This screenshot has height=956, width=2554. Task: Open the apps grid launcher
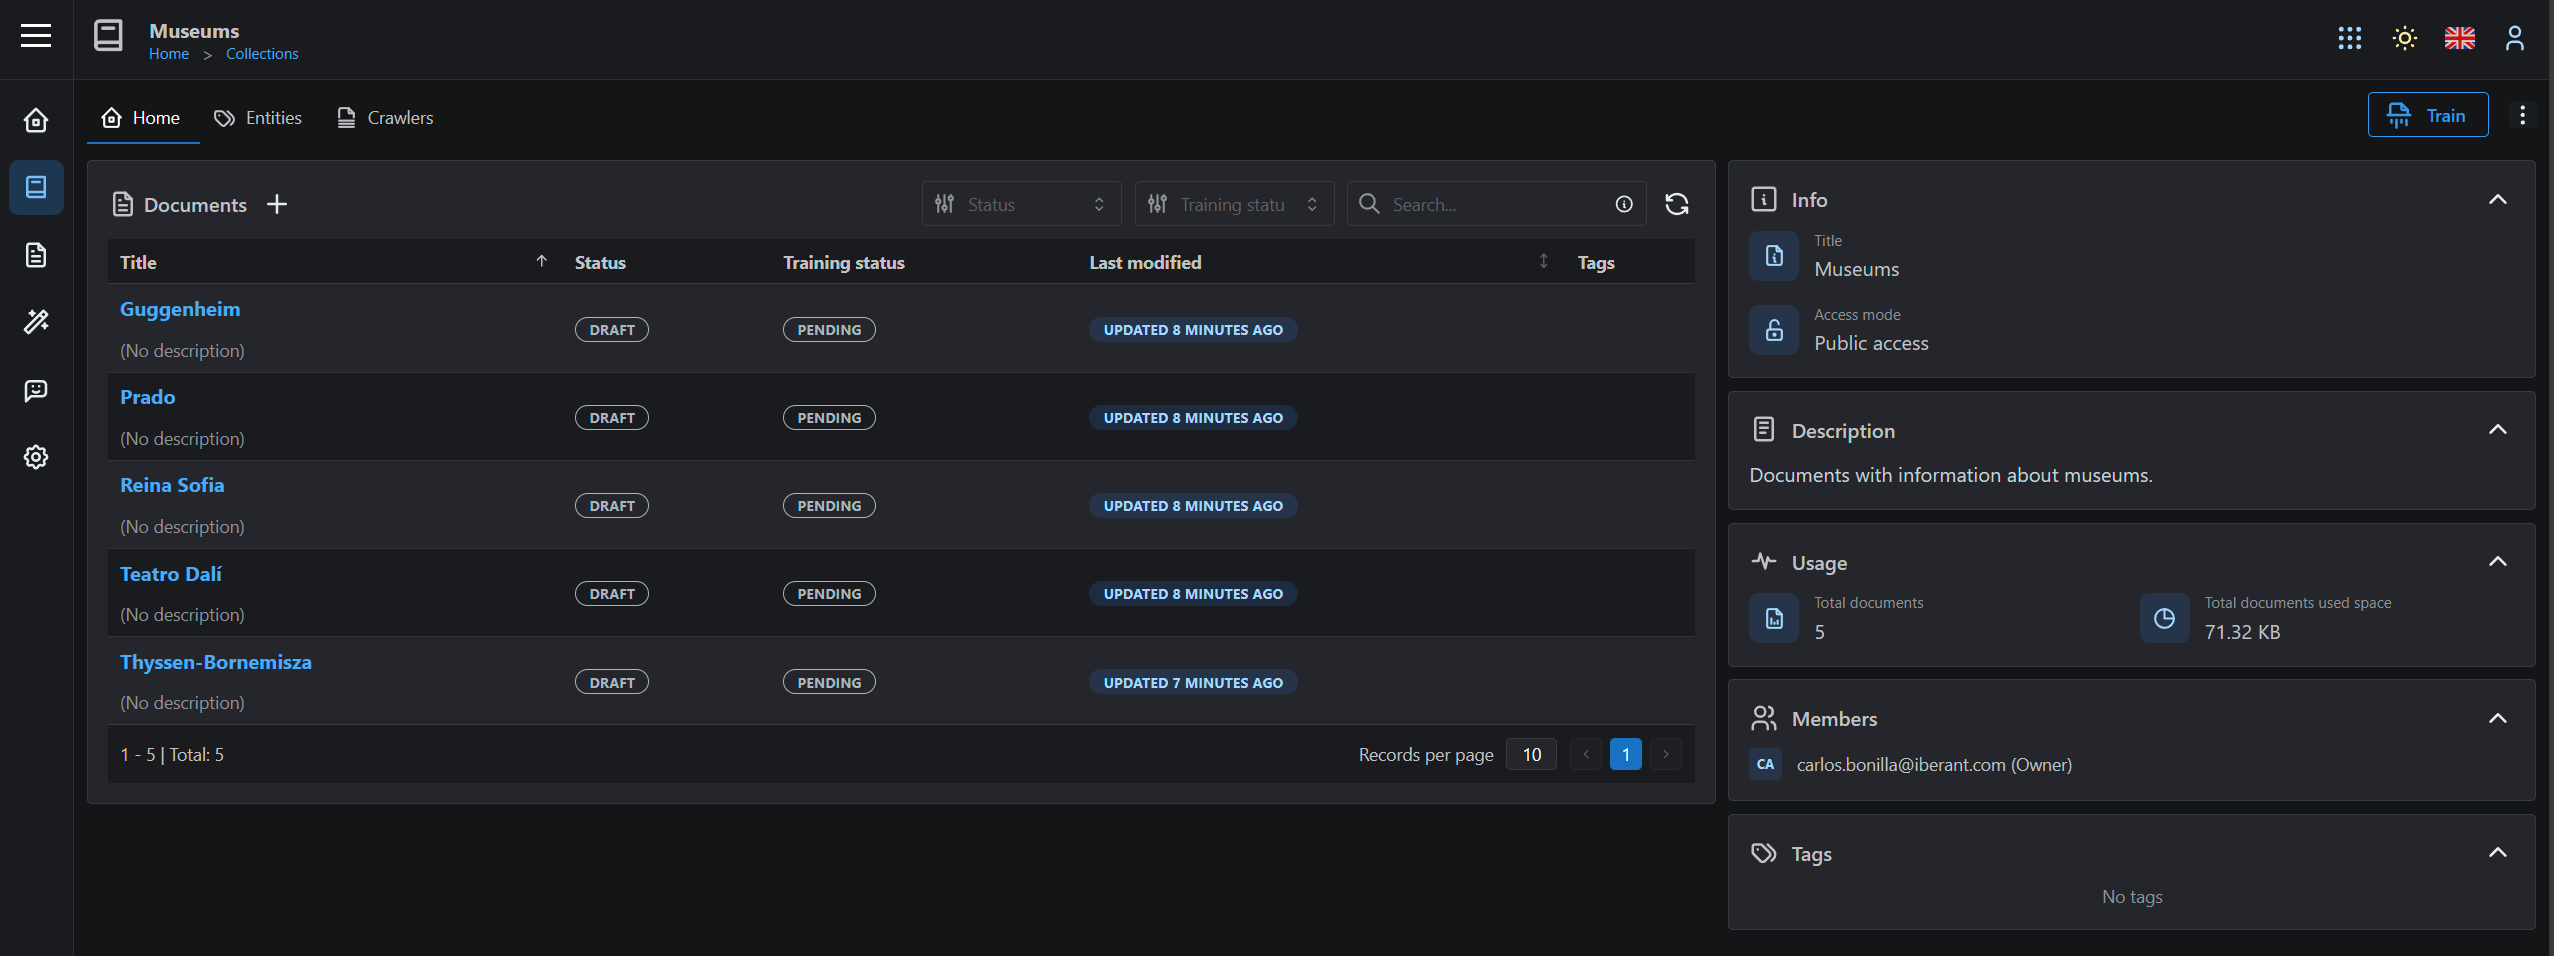pyautogui.click(x=2349, y=38)
